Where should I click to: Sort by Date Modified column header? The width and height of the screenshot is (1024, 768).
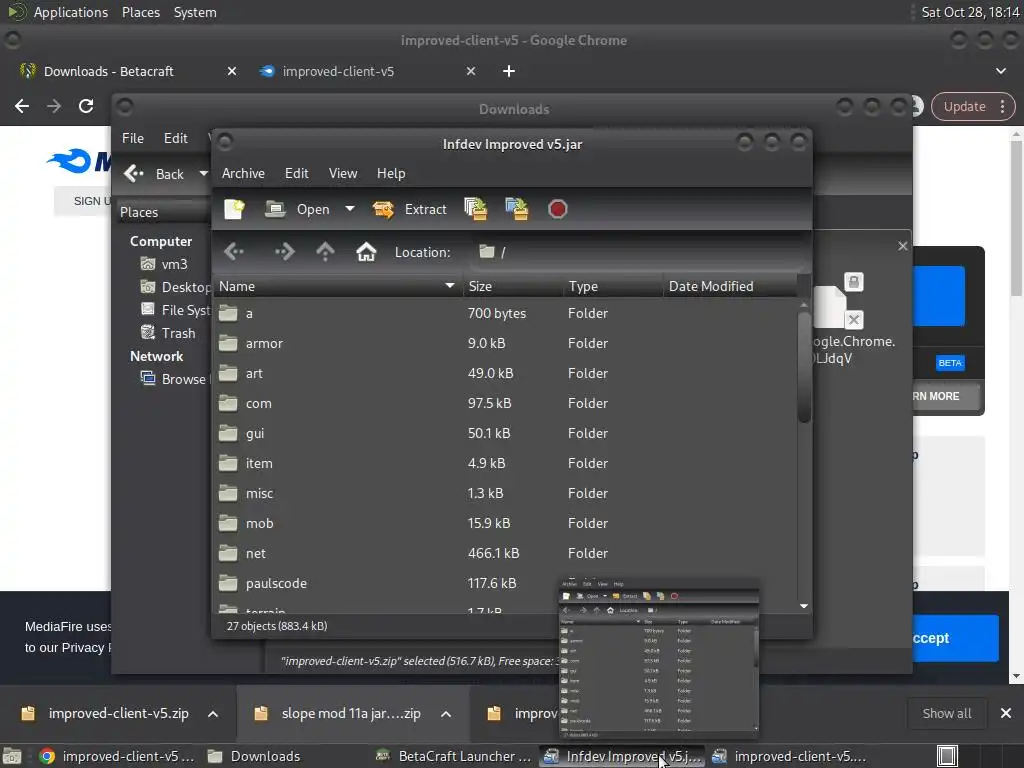coord(730,286)
